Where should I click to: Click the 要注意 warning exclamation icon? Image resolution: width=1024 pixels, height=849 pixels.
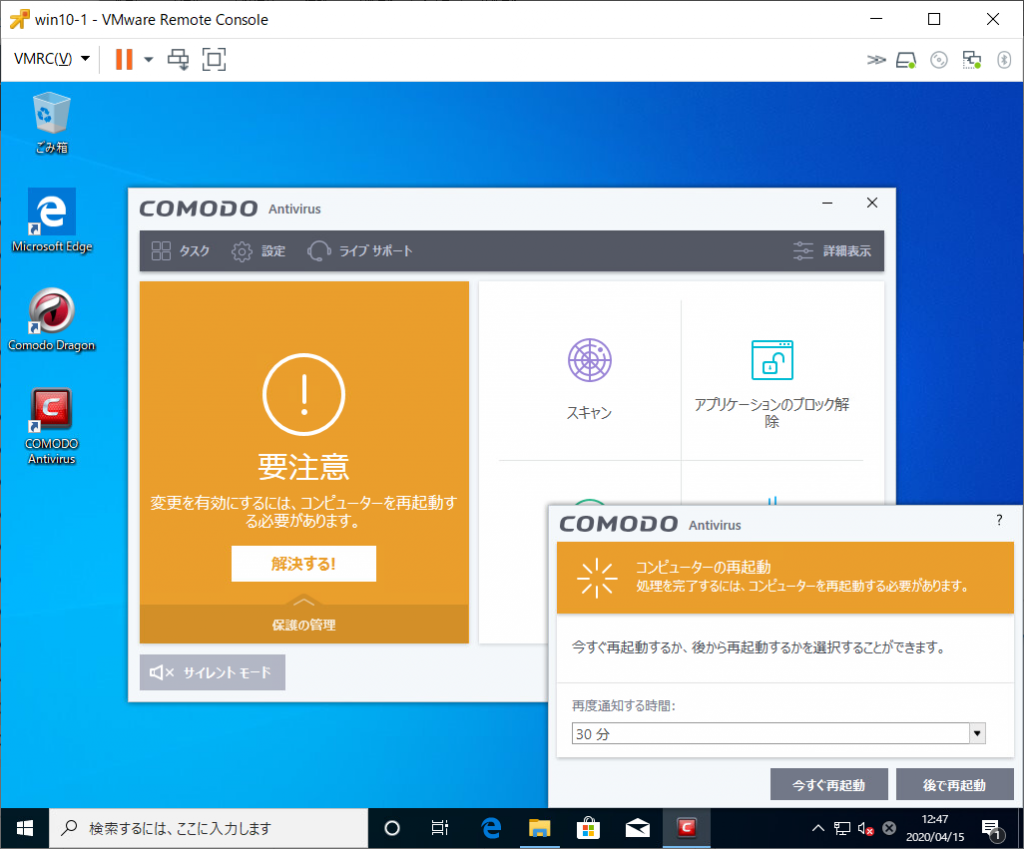(x=304, y=394)
